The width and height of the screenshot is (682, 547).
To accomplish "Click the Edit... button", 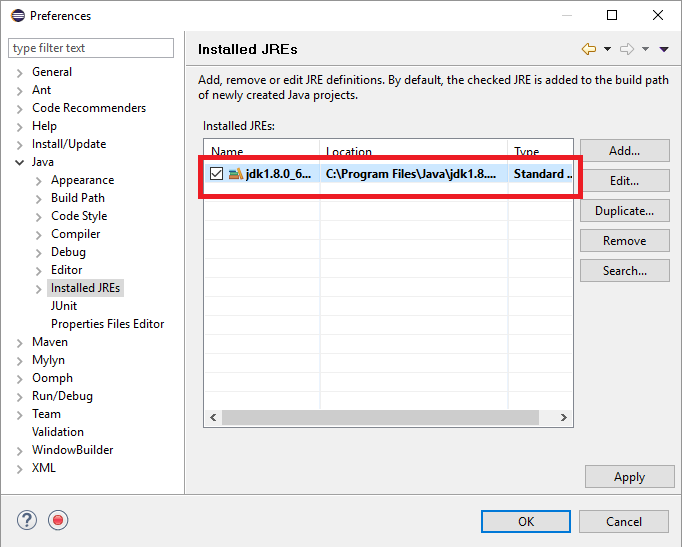I will (x=624, y=180).
